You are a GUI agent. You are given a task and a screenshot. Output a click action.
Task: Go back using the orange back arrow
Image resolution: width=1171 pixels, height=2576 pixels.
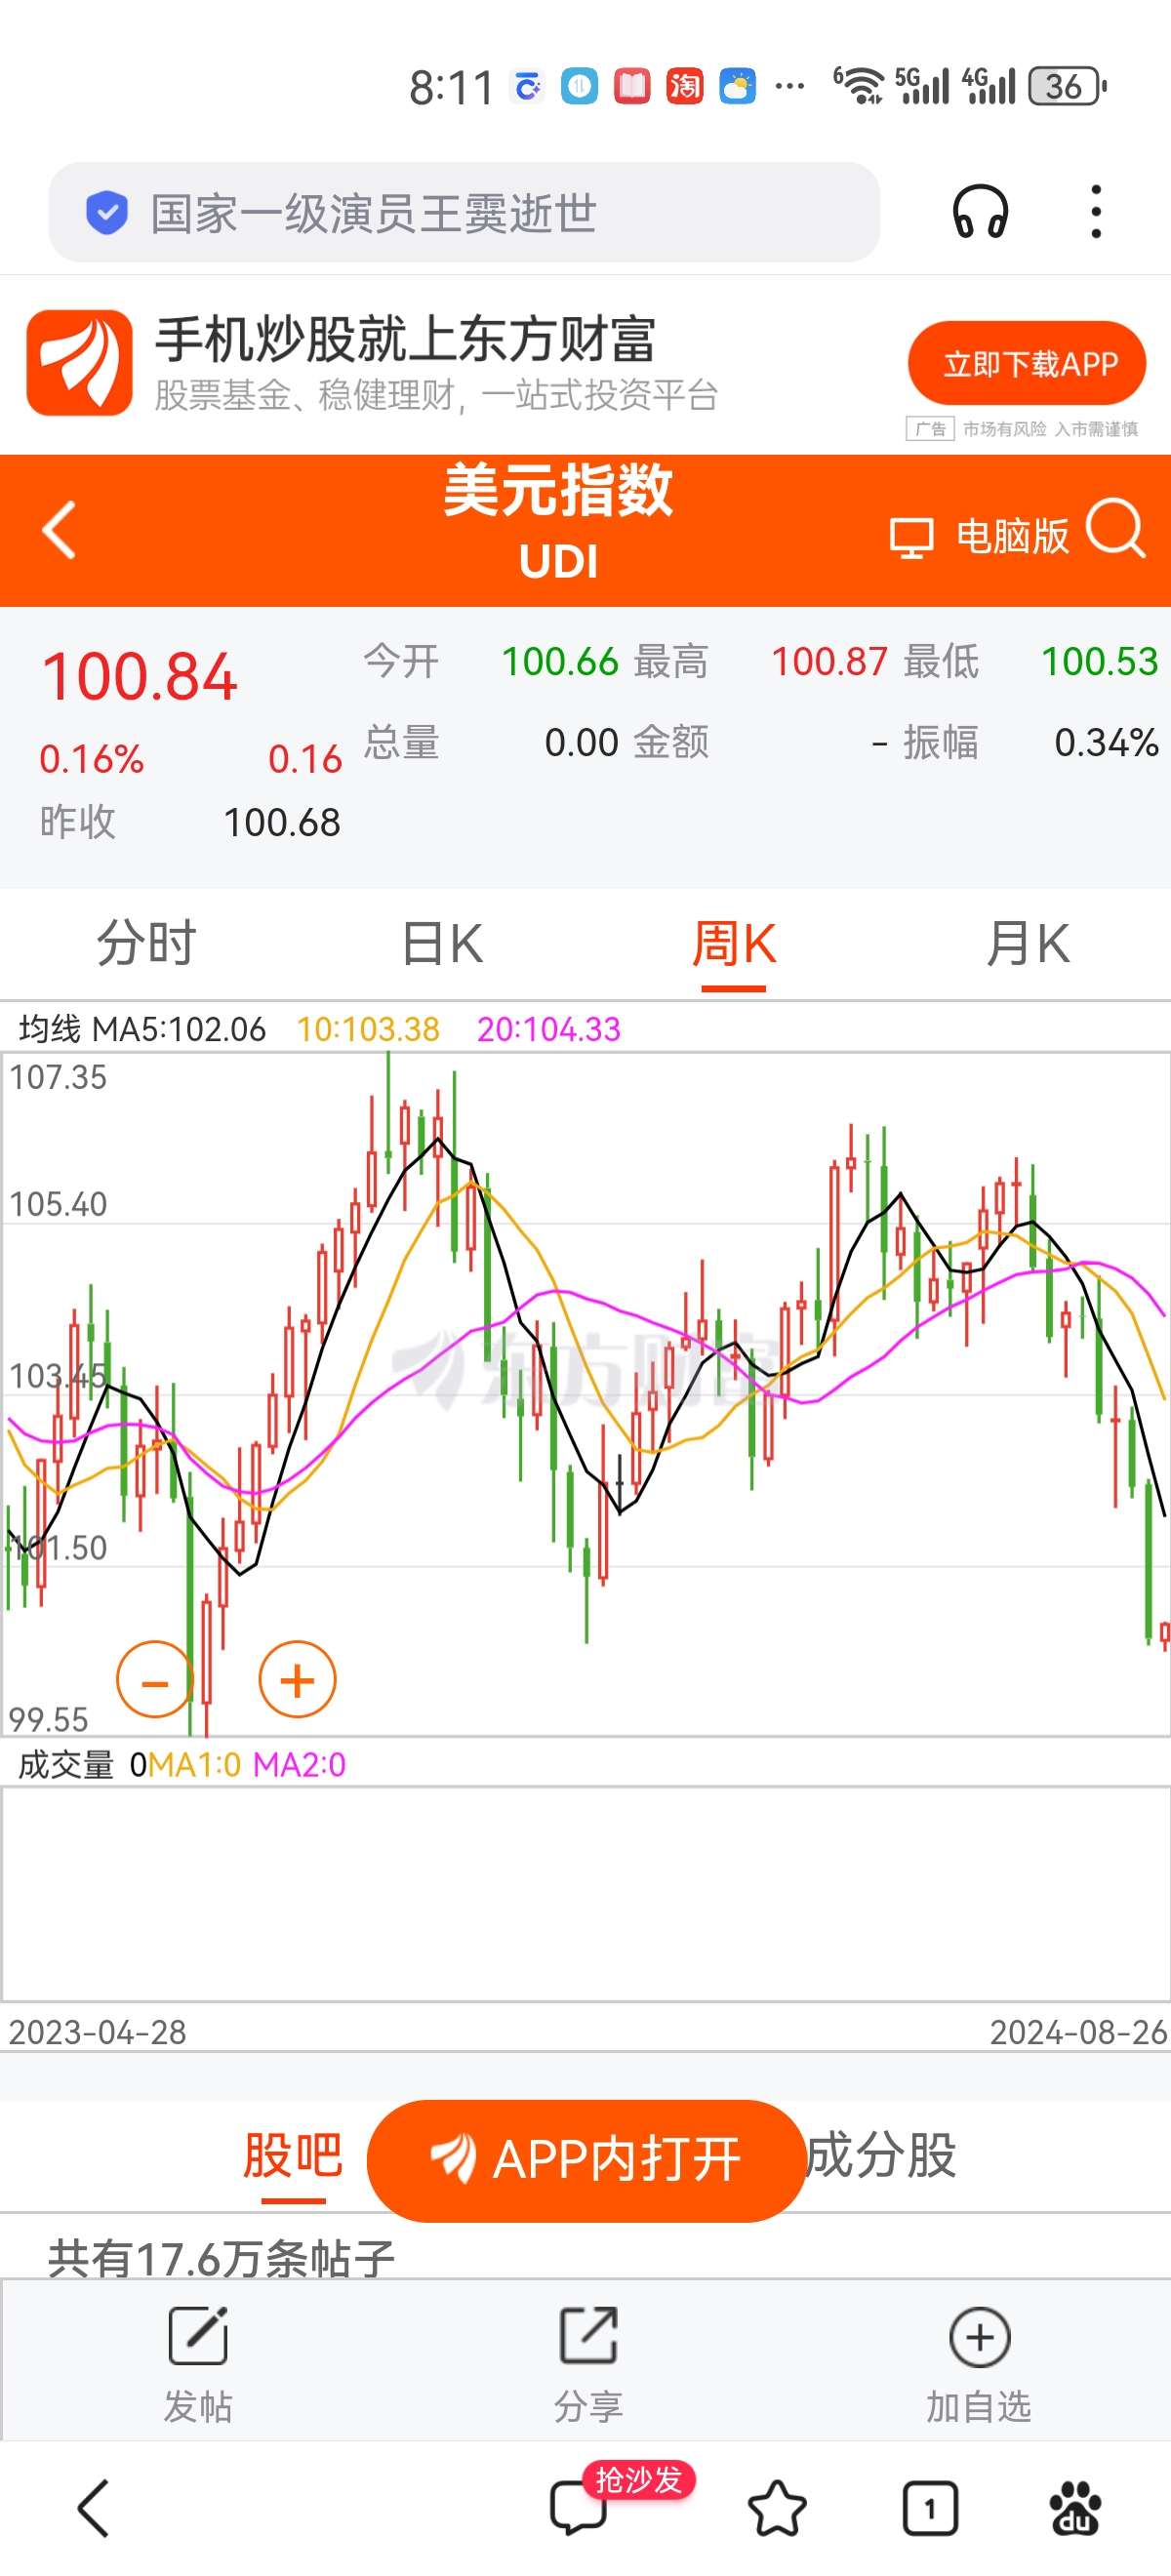click(57, 530)
